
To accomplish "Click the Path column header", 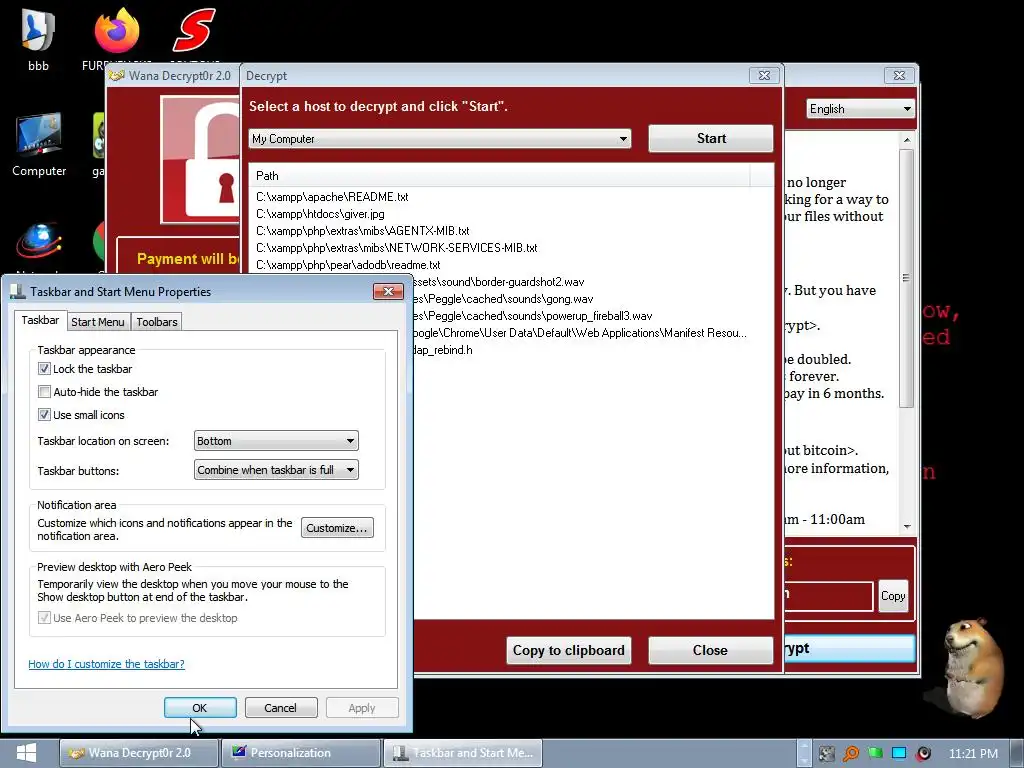I will (500, 176).
